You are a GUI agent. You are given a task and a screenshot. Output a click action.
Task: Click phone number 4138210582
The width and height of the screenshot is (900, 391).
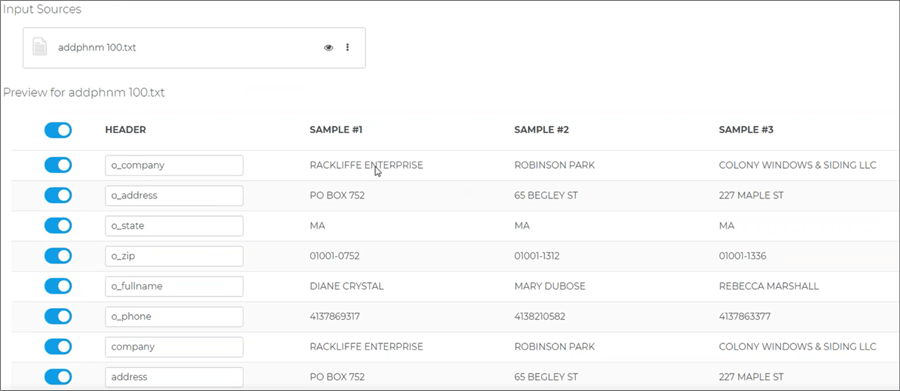tap(541, 316)
